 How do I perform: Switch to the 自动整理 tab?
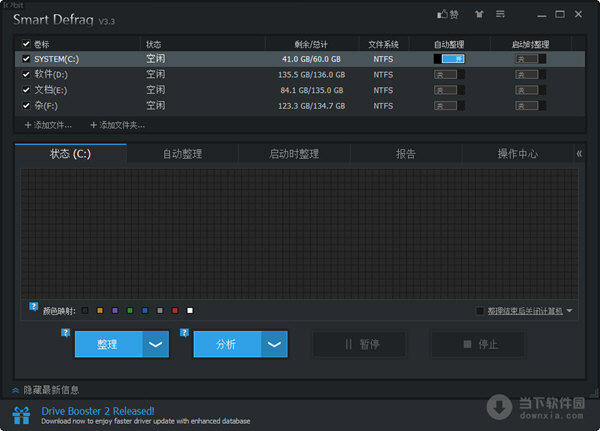coord(183,154)
